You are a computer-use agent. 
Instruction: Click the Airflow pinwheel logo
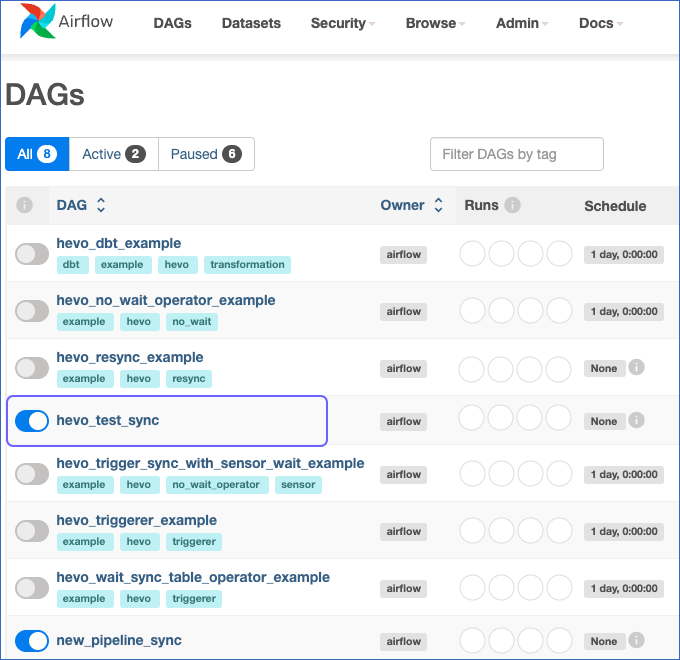tap(37, 21)
